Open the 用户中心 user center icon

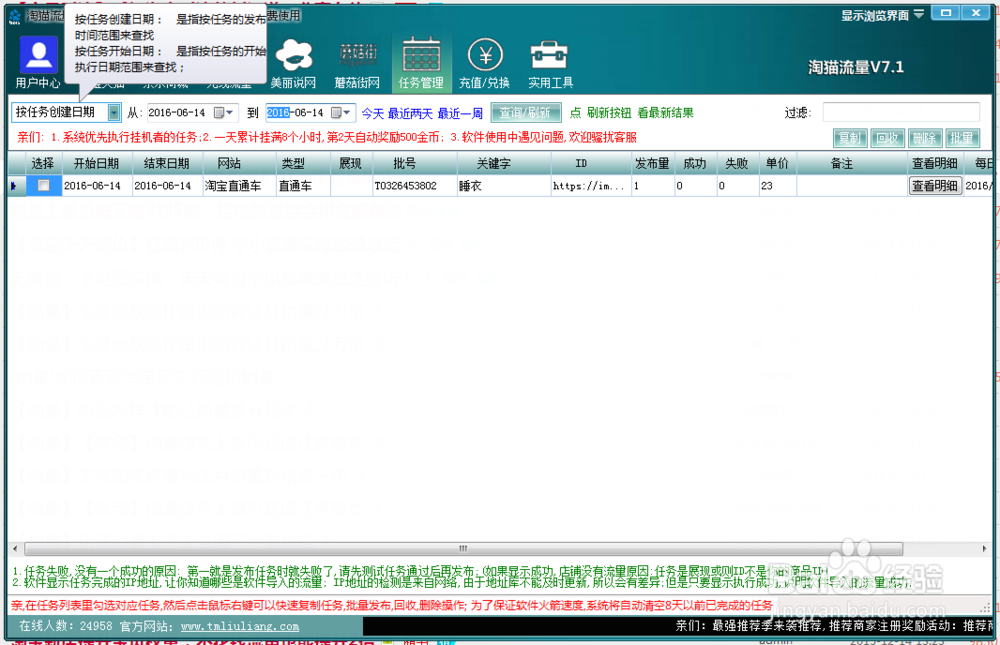click(x=38, y=63)
